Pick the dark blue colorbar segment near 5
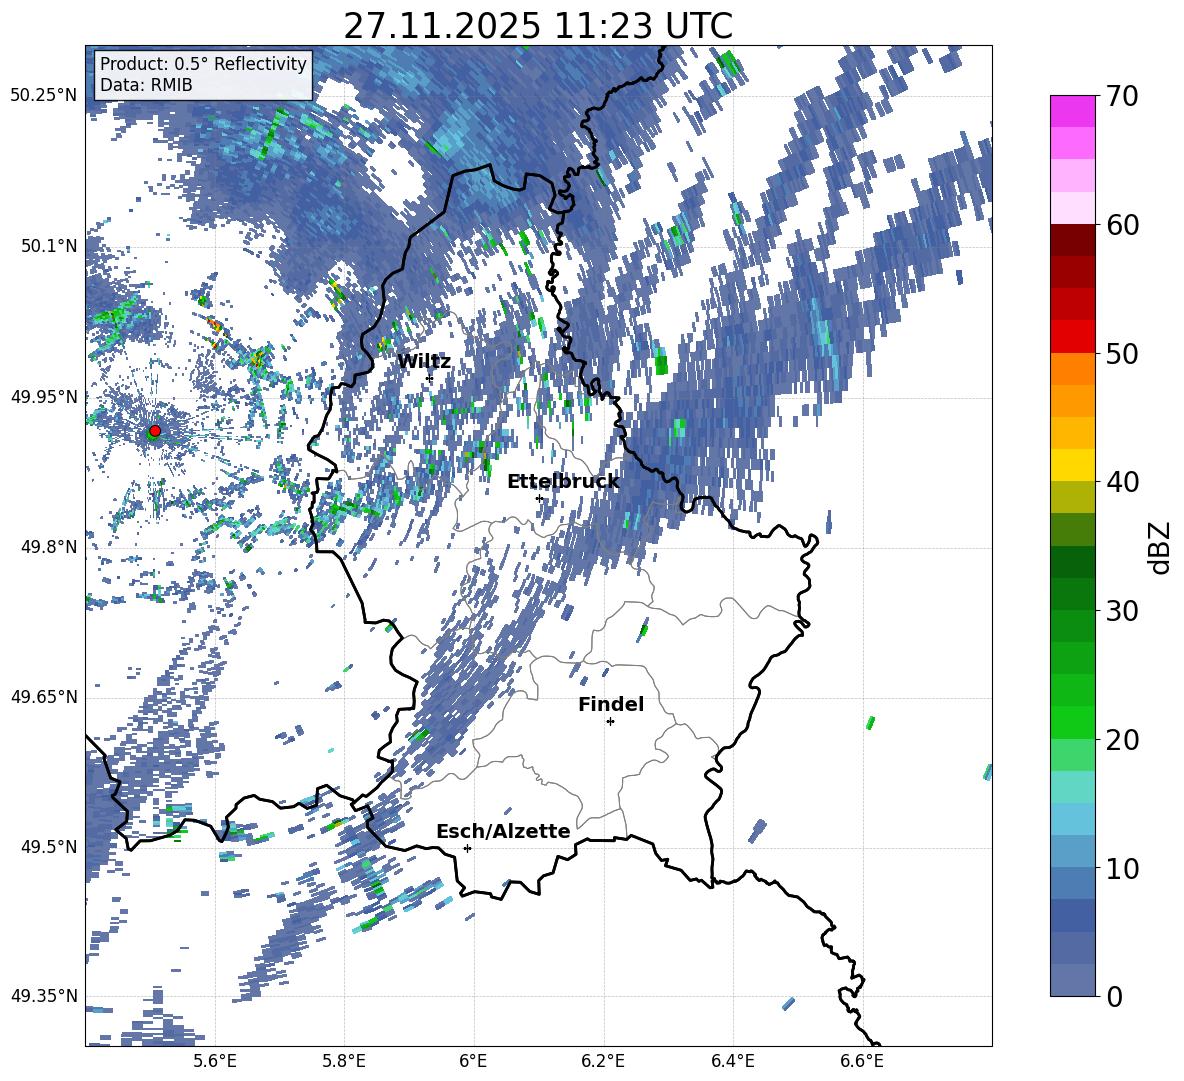 1072,915
